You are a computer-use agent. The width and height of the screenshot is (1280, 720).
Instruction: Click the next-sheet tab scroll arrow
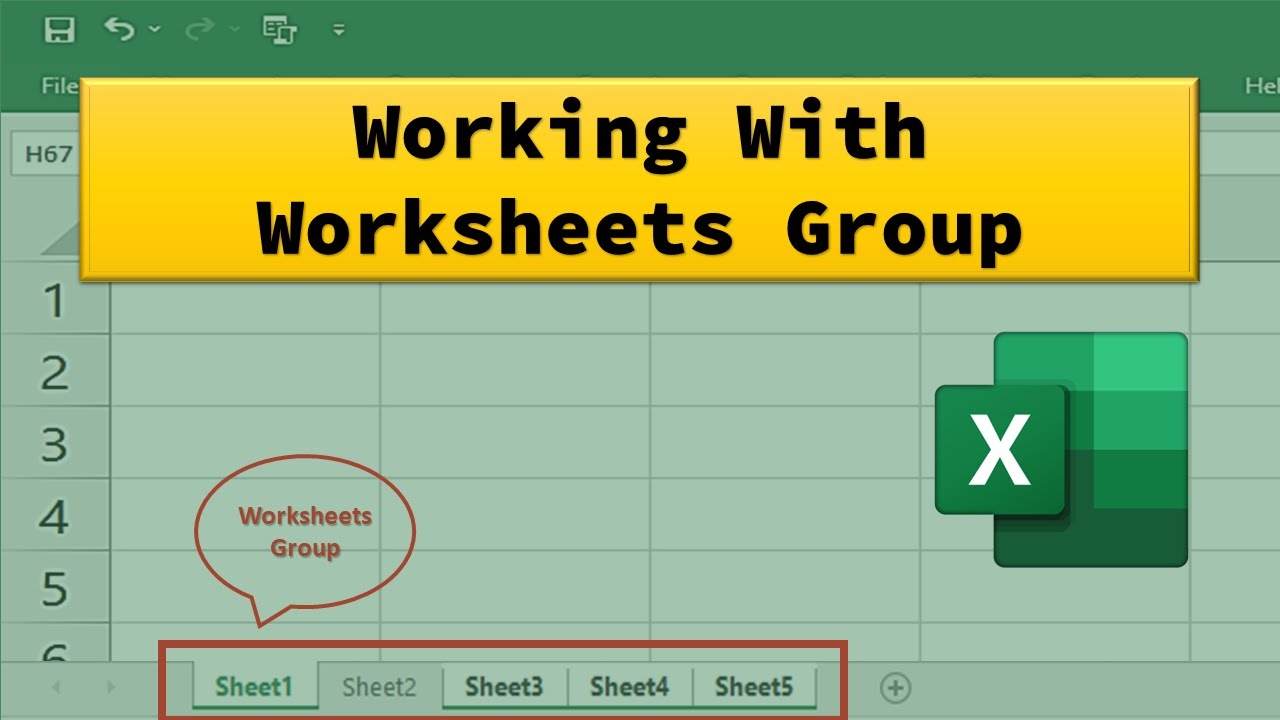110,687
